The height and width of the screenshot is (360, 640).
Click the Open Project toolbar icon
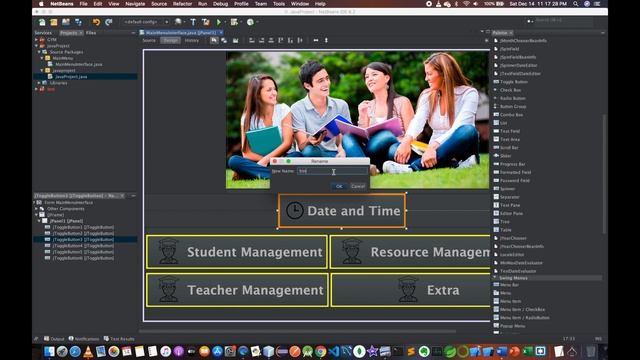pyautogui.click(x=66, y=22)
